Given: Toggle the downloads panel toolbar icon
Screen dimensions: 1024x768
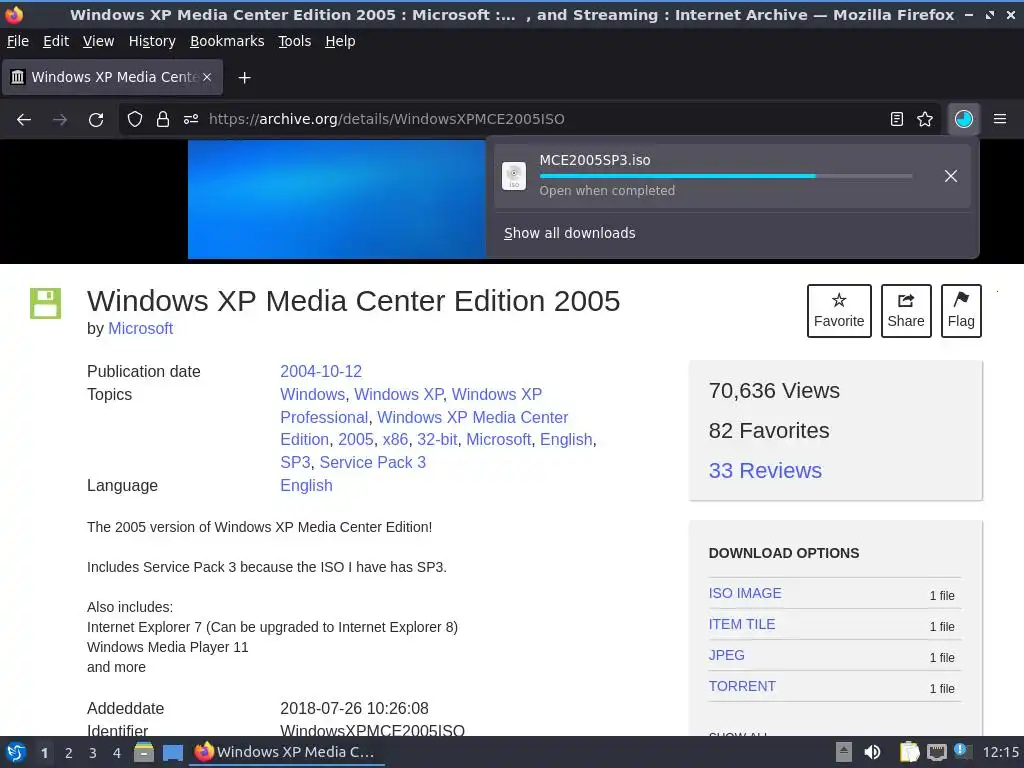Looking at the screenshot, I should point(964,119).
